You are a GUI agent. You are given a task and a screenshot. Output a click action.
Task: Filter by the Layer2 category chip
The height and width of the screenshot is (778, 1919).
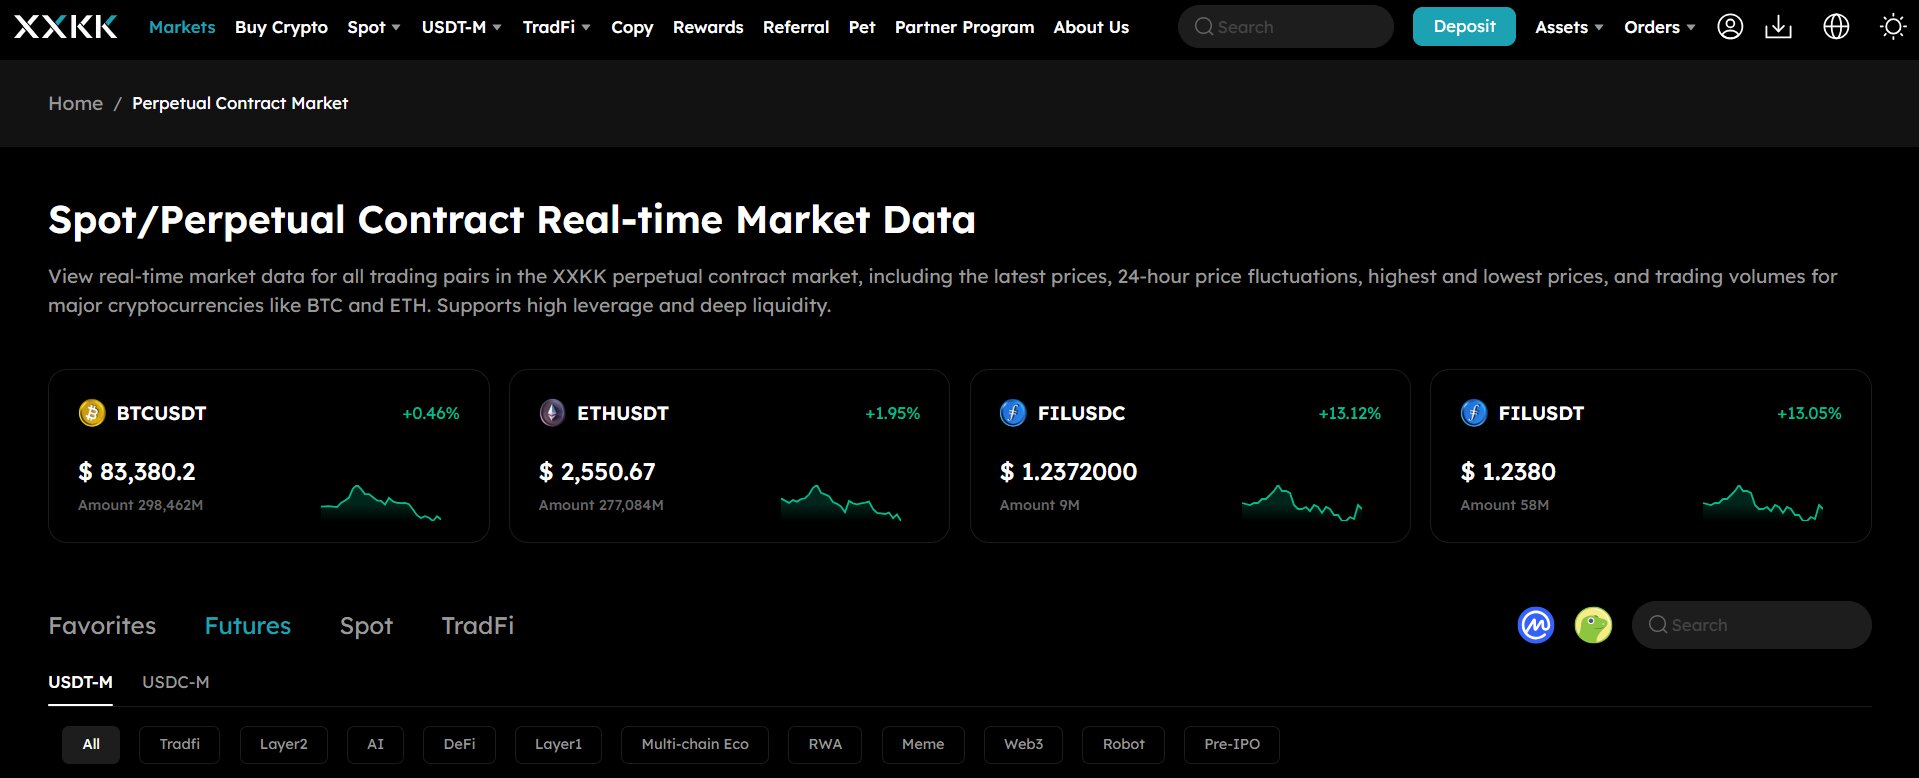click(x=284, y=744)
